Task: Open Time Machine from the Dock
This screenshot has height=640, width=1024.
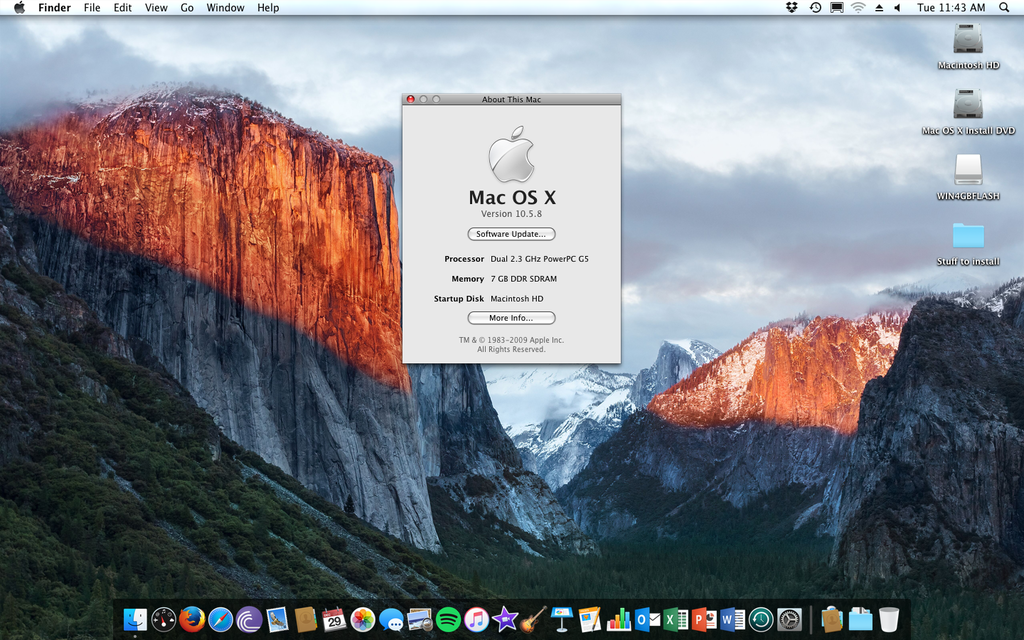Action: [761, 618]
